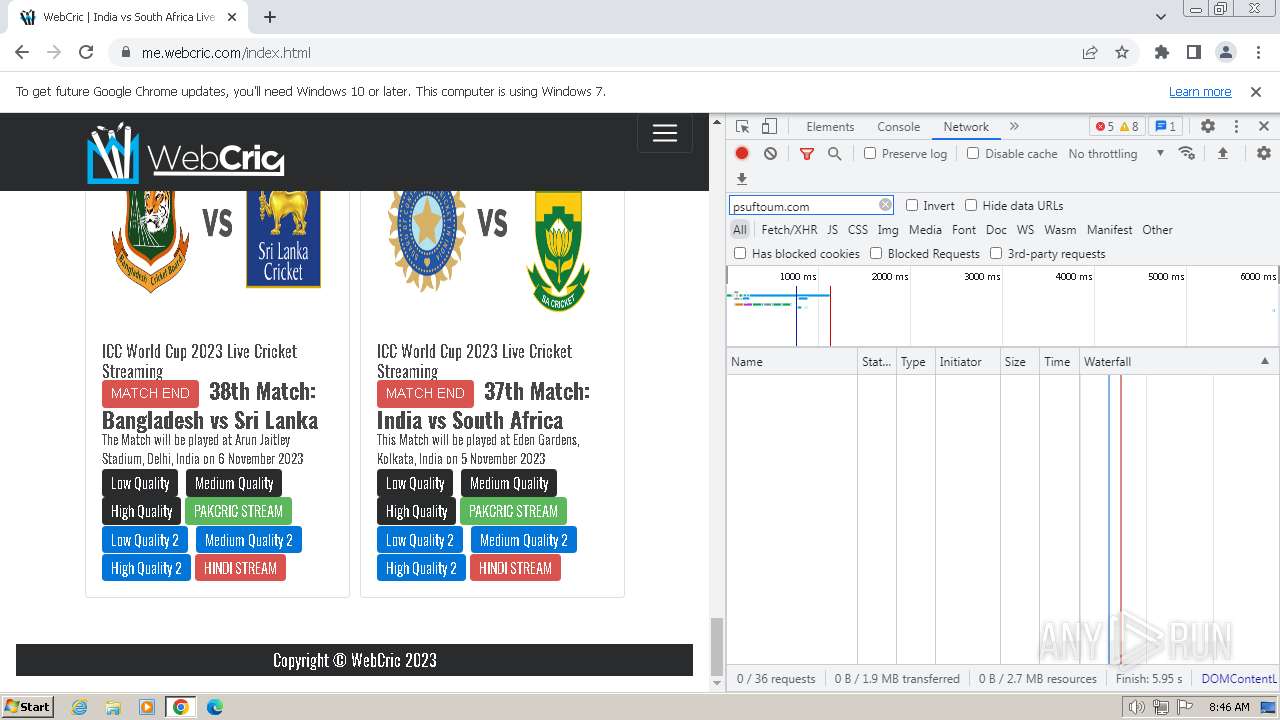Open Internet Explorer from the taskbar
The image size is (1280, 720).
click(79, 707)
